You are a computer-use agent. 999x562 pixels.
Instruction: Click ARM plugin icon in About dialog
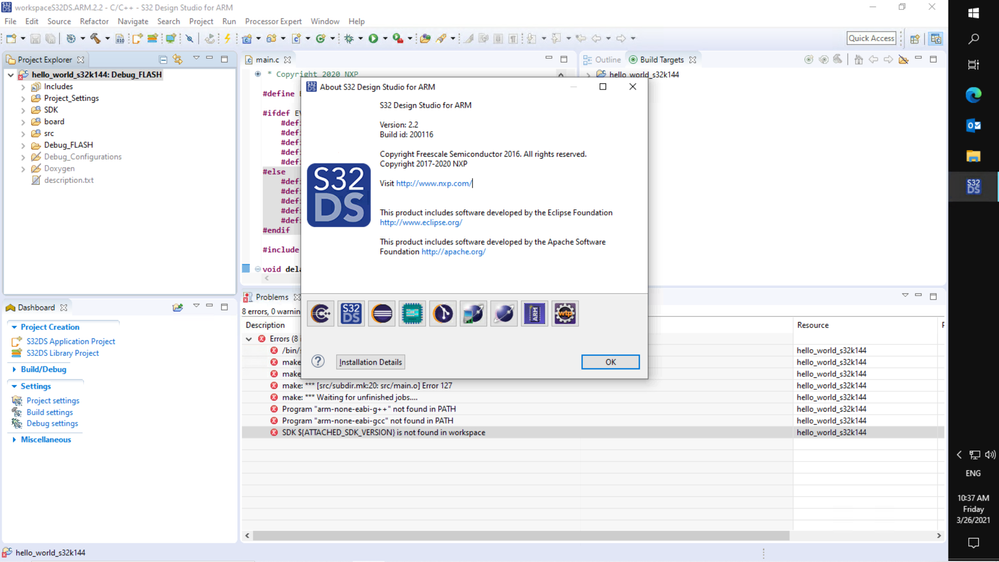(535, 313)
